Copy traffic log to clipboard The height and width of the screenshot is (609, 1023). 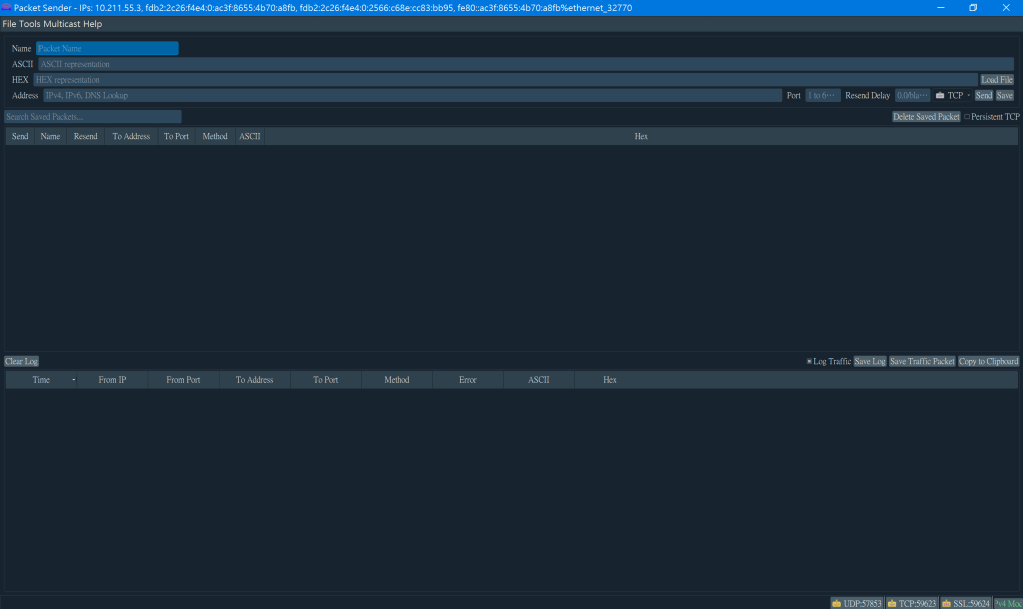(988, 361)
